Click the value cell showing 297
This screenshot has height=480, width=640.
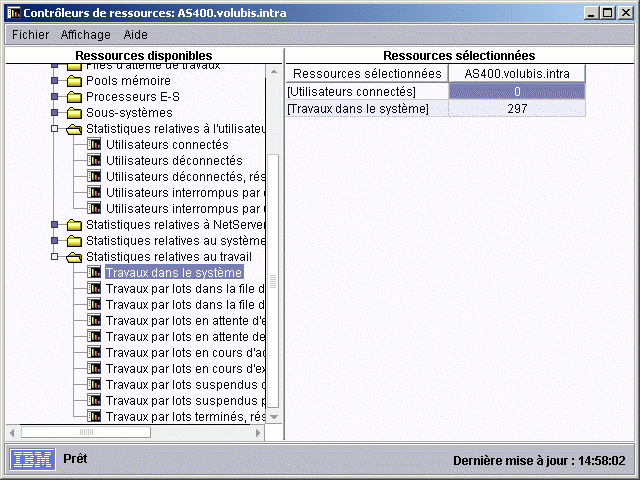tap(517, 109)
